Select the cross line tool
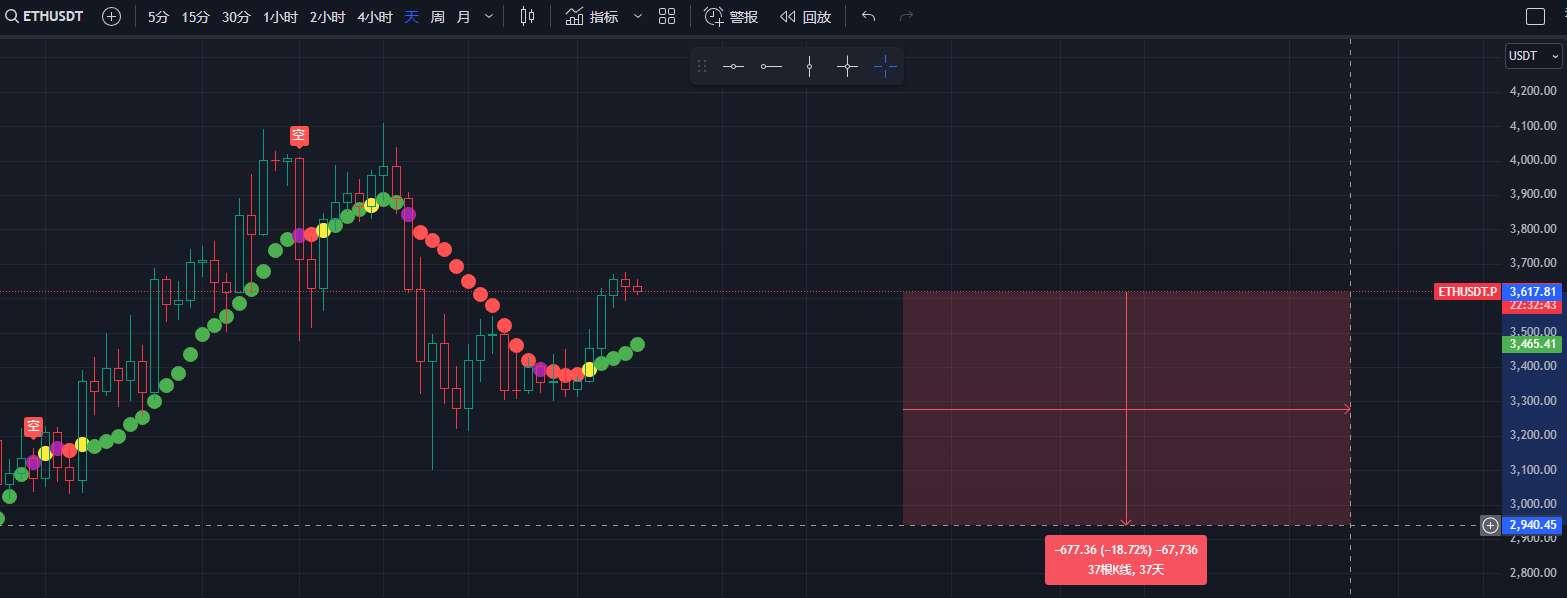This screenshot has width=1567, height=598. (x=847, y=66)
